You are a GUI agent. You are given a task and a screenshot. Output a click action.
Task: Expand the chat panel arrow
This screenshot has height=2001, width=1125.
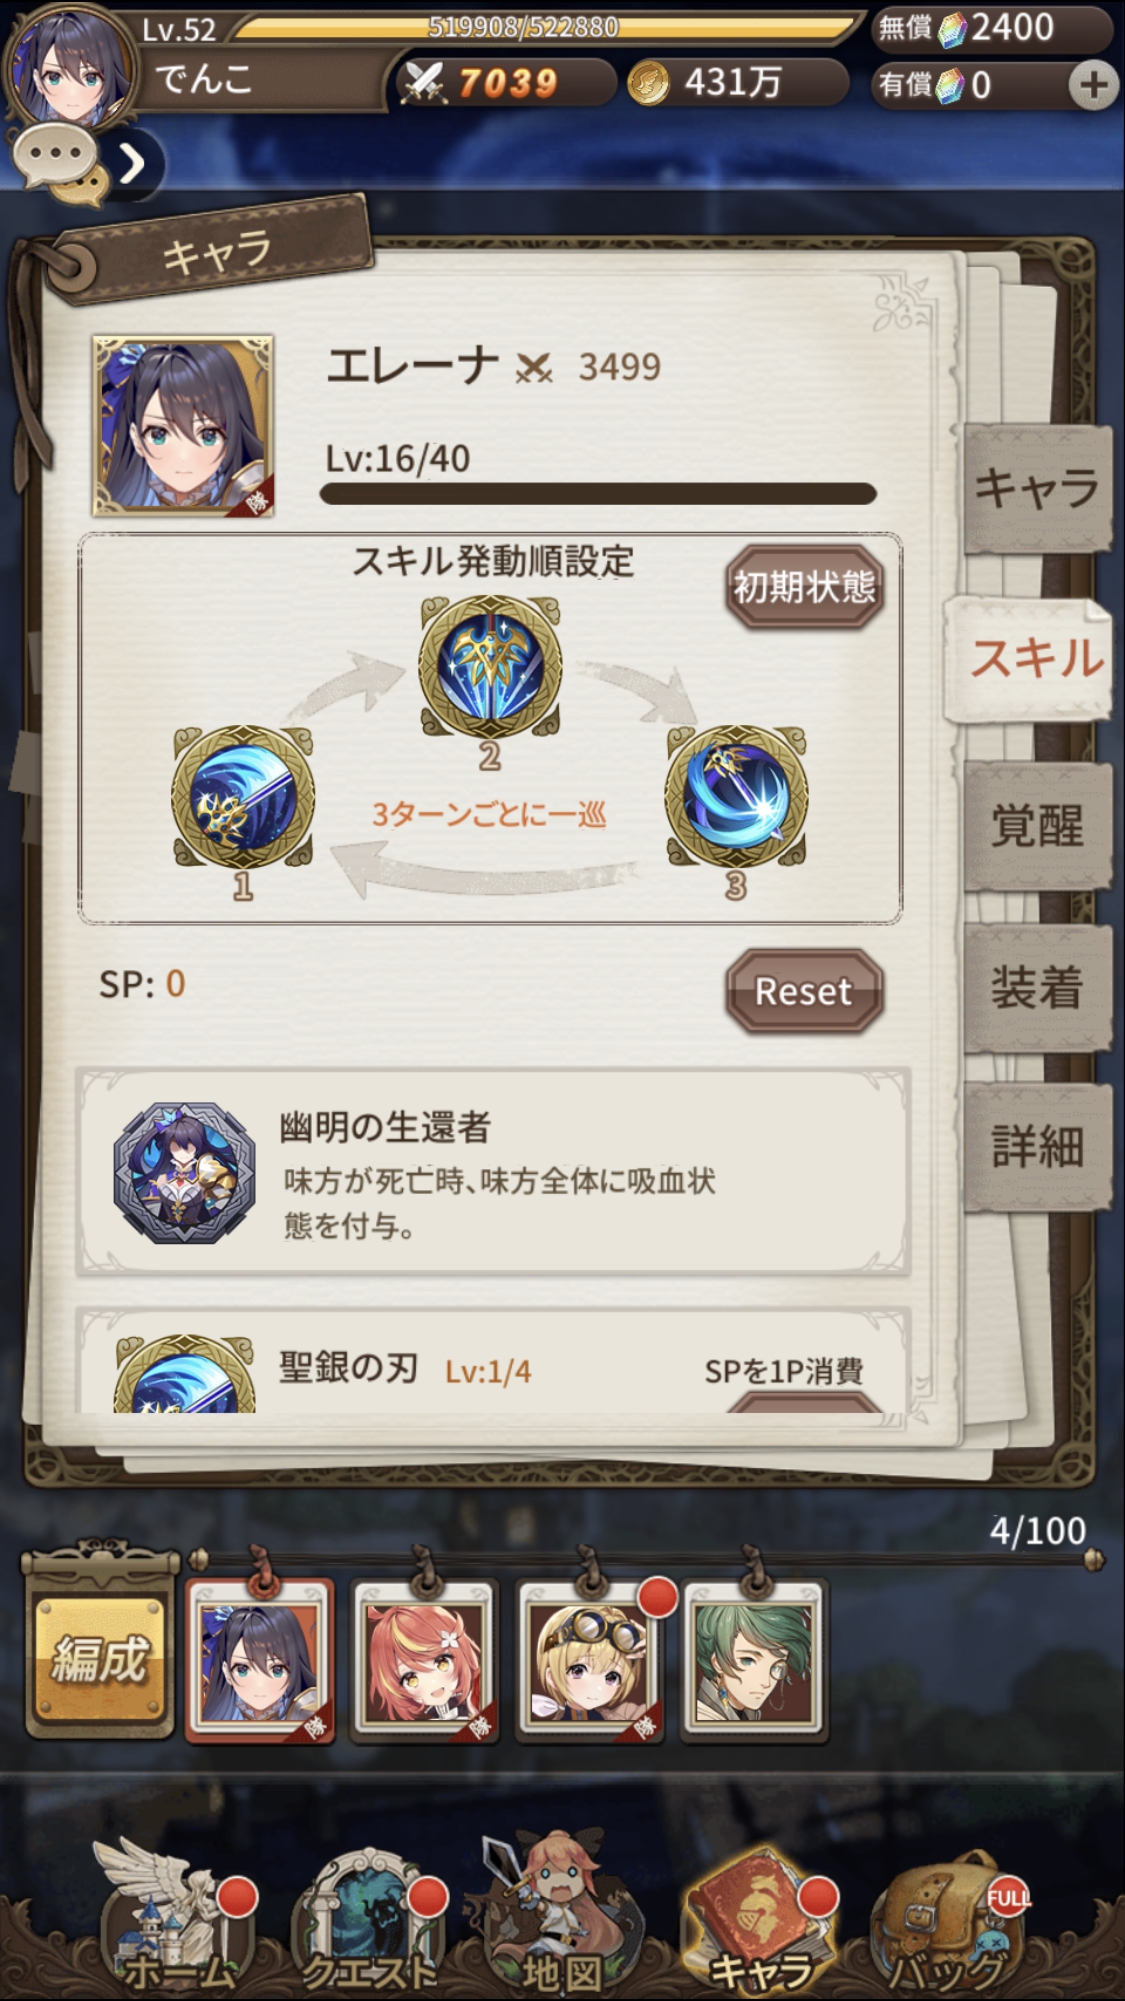[131, 164]
